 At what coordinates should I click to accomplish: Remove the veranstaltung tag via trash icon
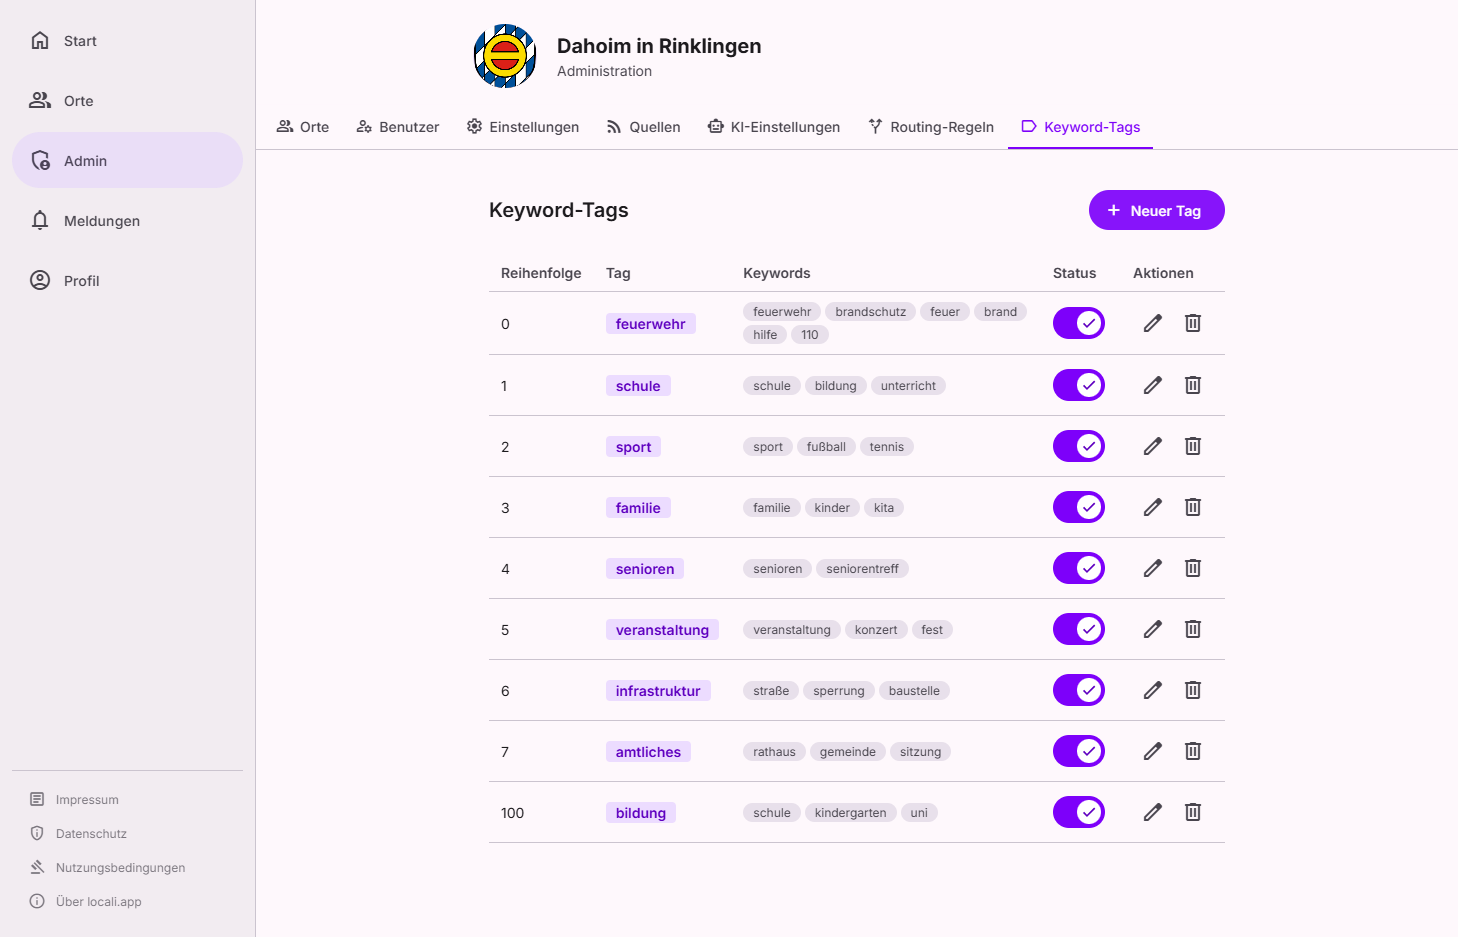coord(1192,629)
